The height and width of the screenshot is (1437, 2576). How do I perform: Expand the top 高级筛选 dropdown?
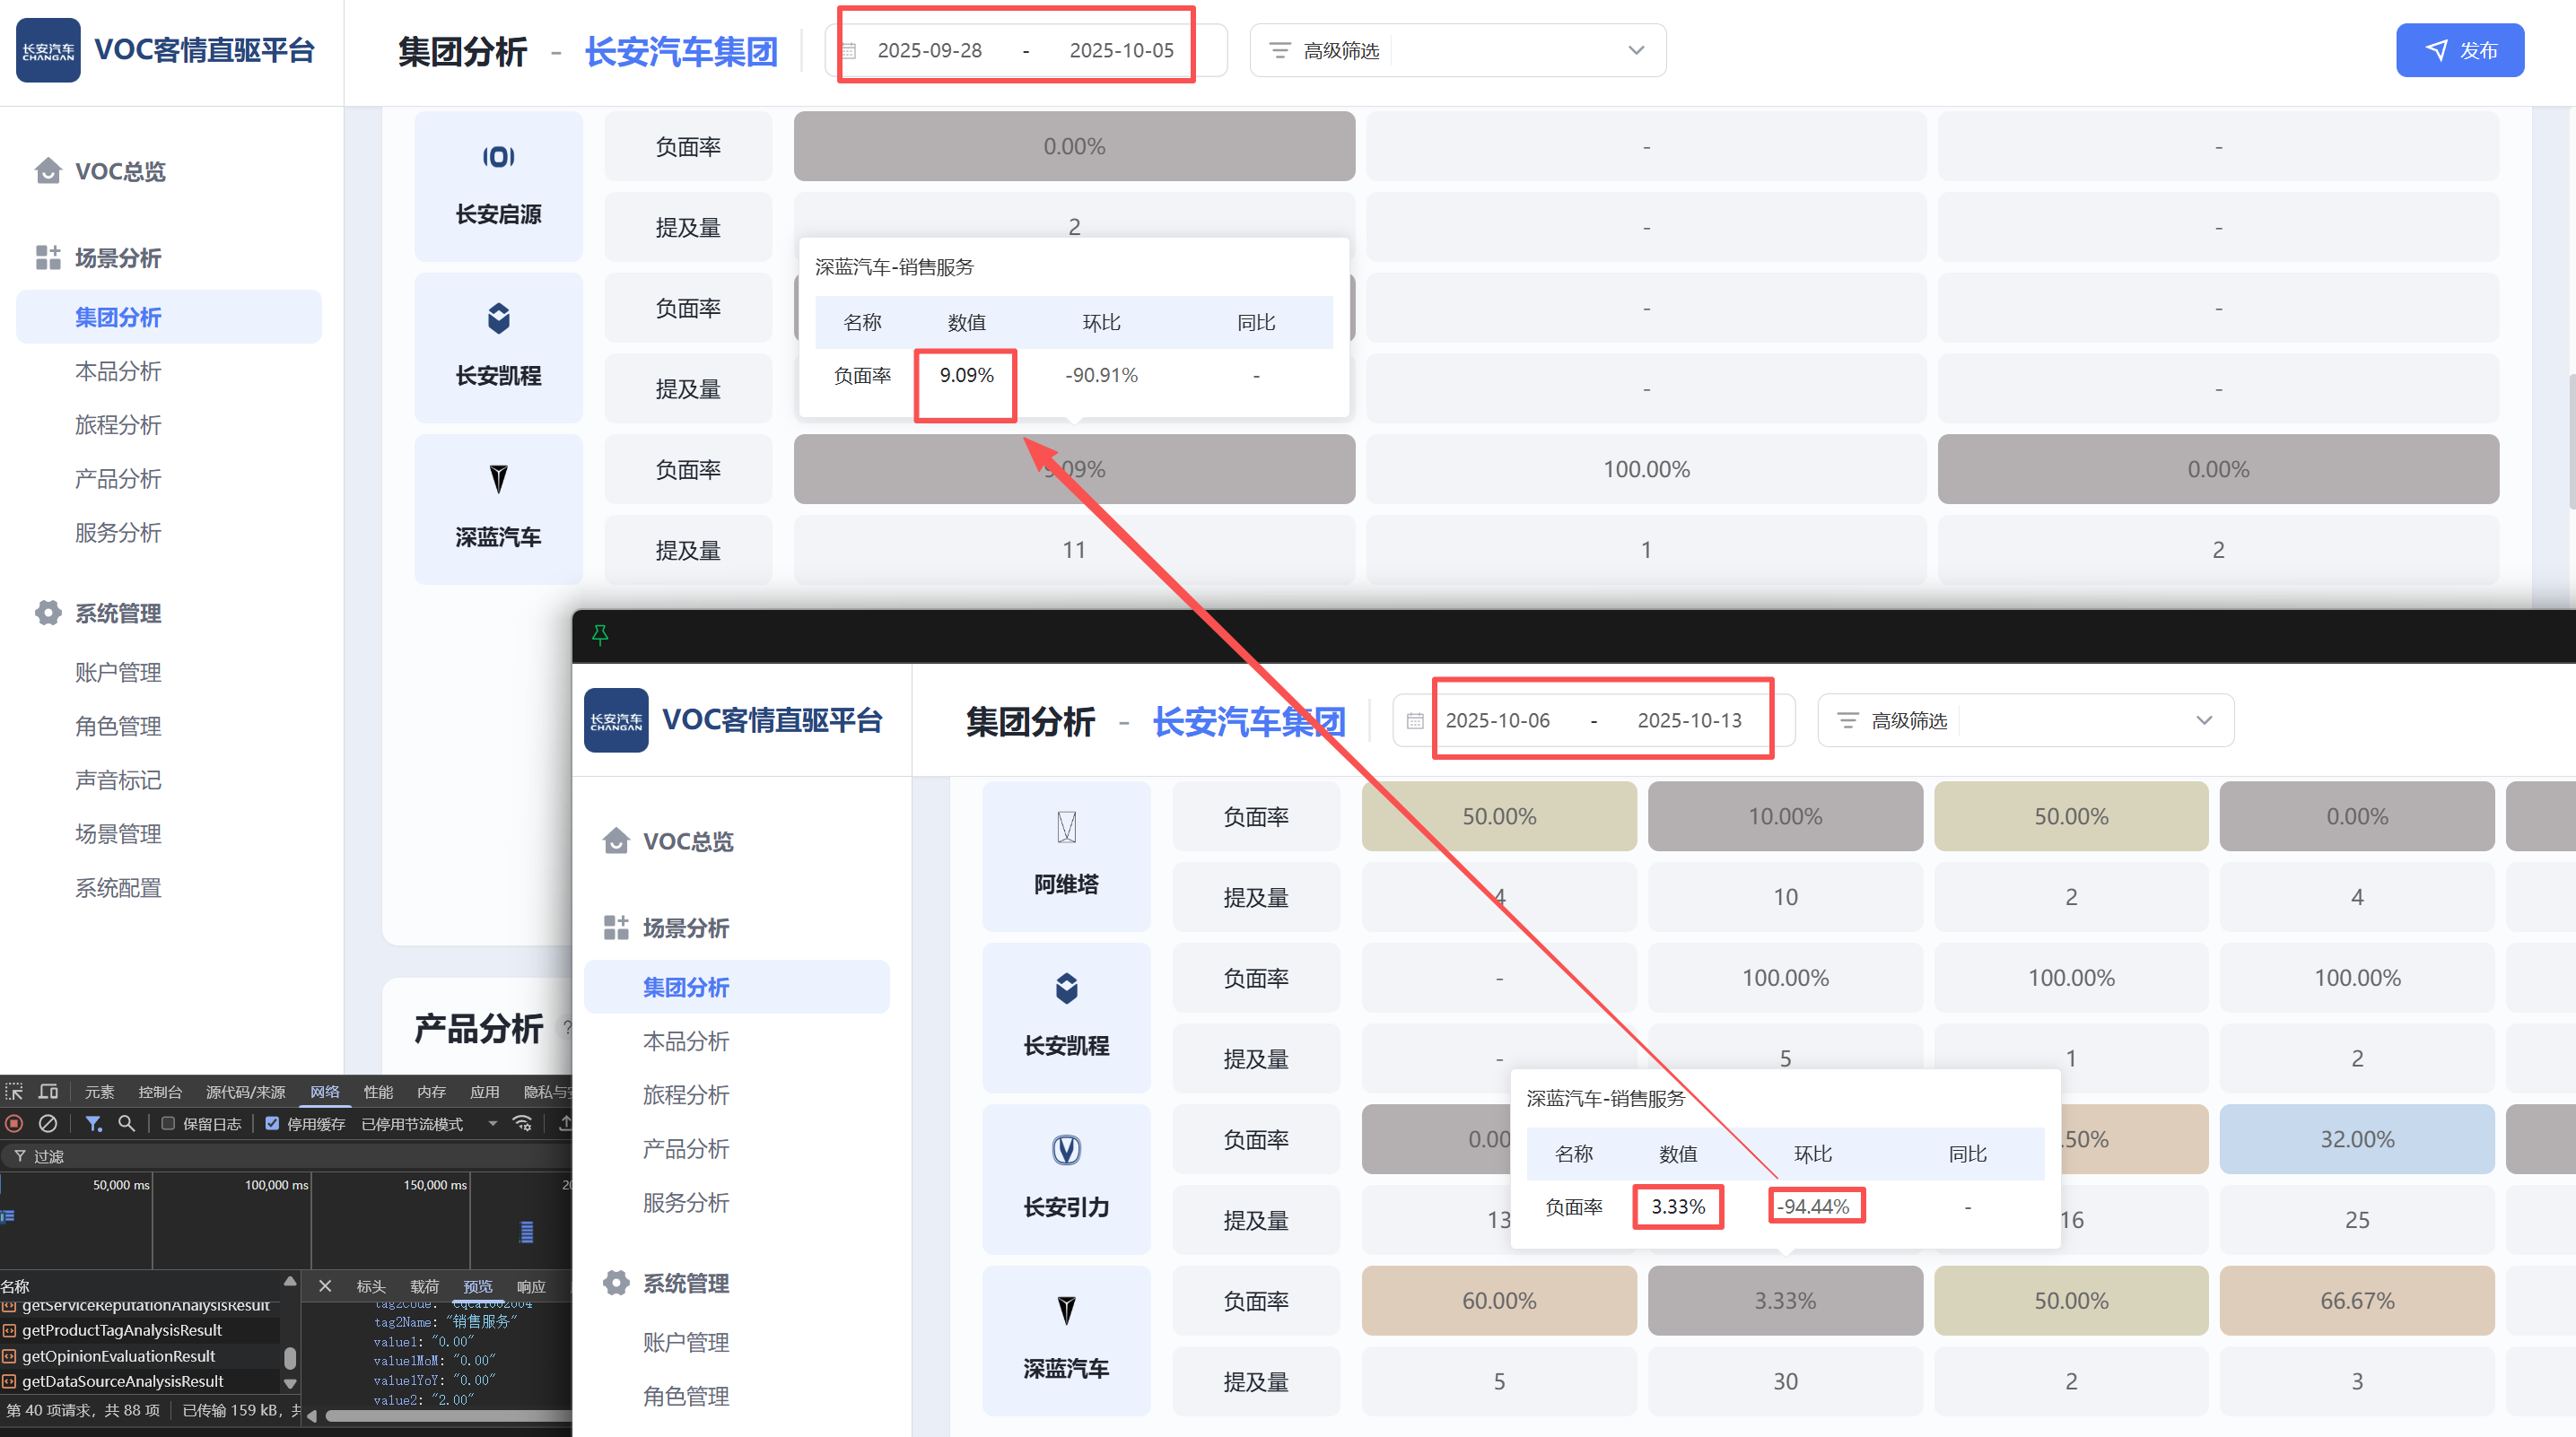point(1635,50)
